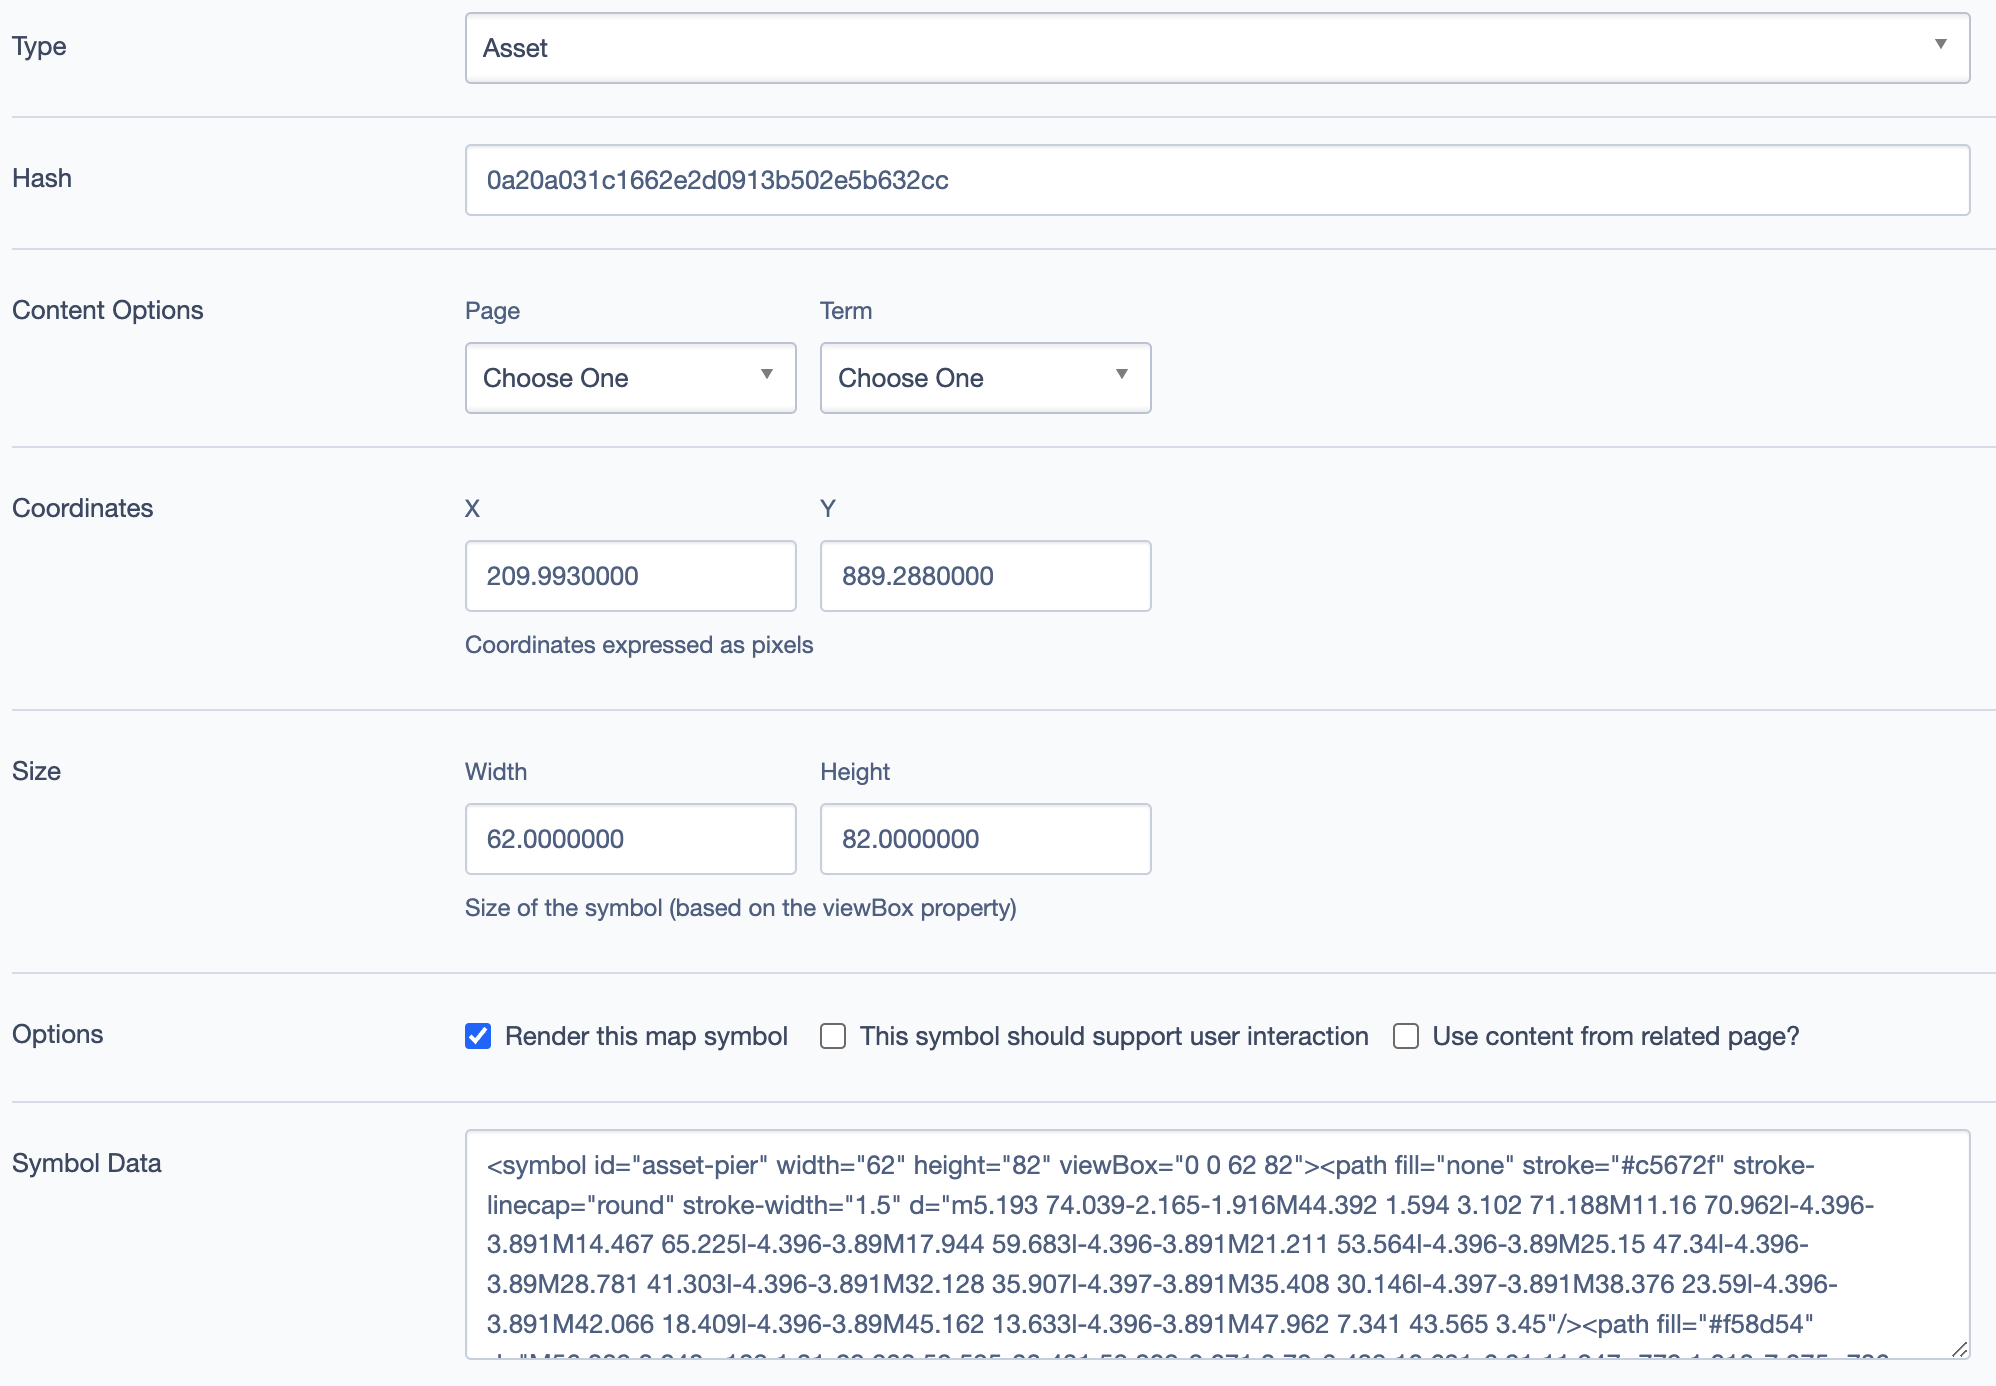Click into the Hash input field

(1216, 180)
